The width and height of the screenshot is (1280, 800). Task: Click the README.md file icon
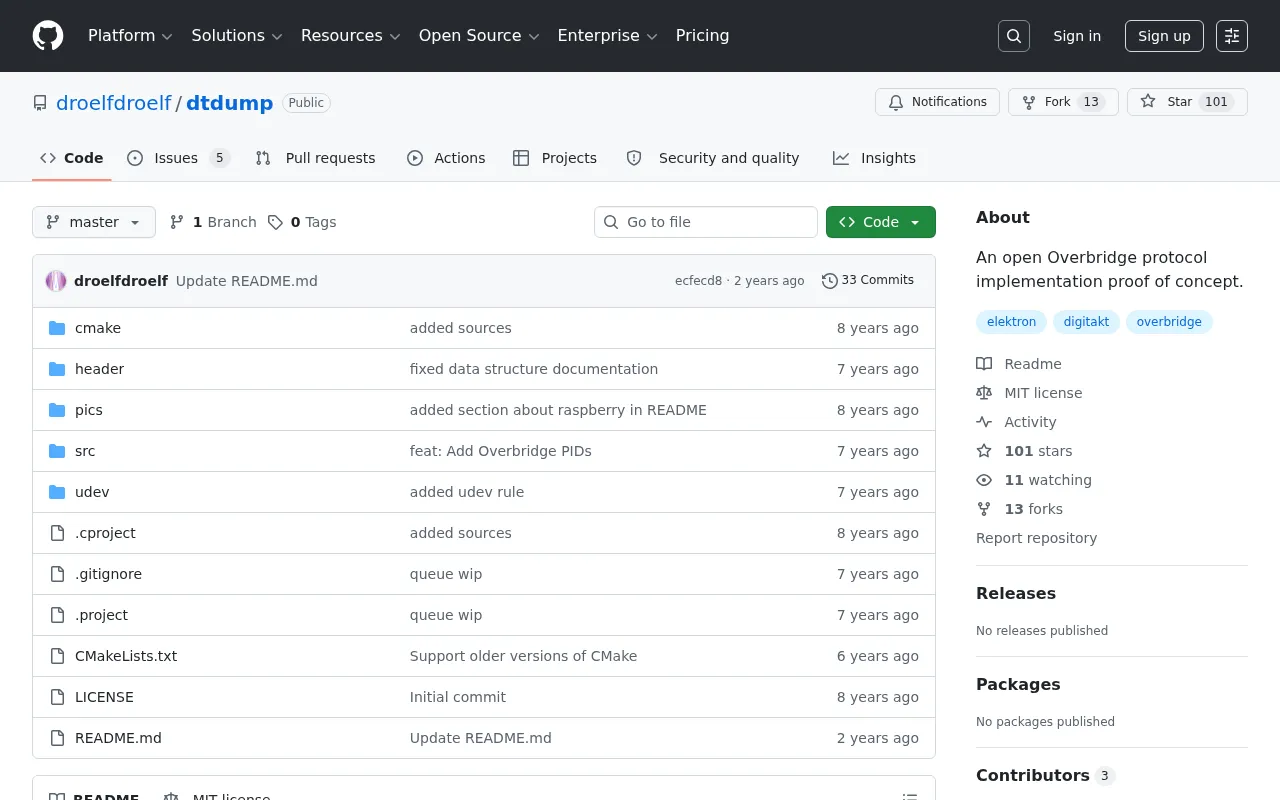[x=57, y=738]
